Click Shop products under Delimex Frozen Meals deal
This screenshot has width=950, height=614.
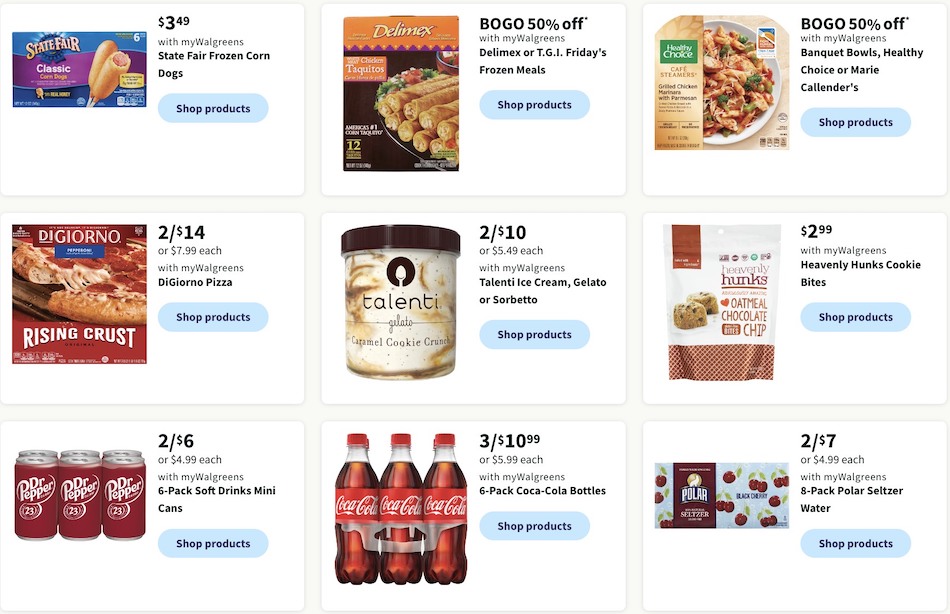(x=535, y=104)
